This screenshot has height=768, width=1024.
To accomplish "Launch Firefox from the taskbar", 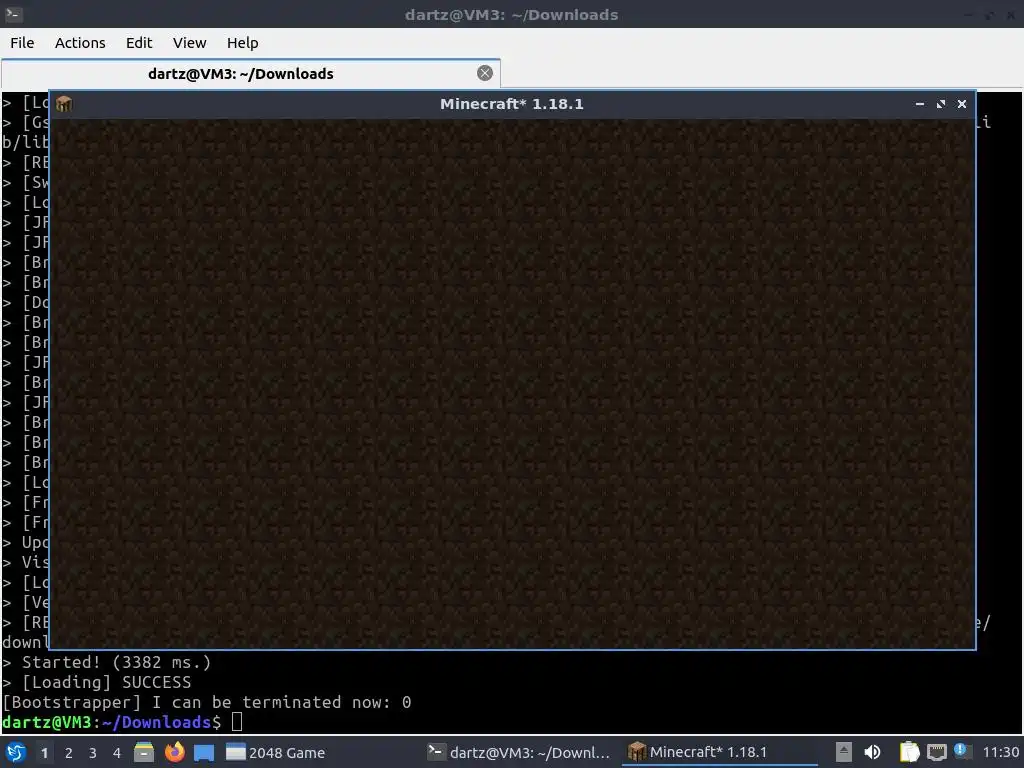I will pyautogui.click(x=174, y=752).
